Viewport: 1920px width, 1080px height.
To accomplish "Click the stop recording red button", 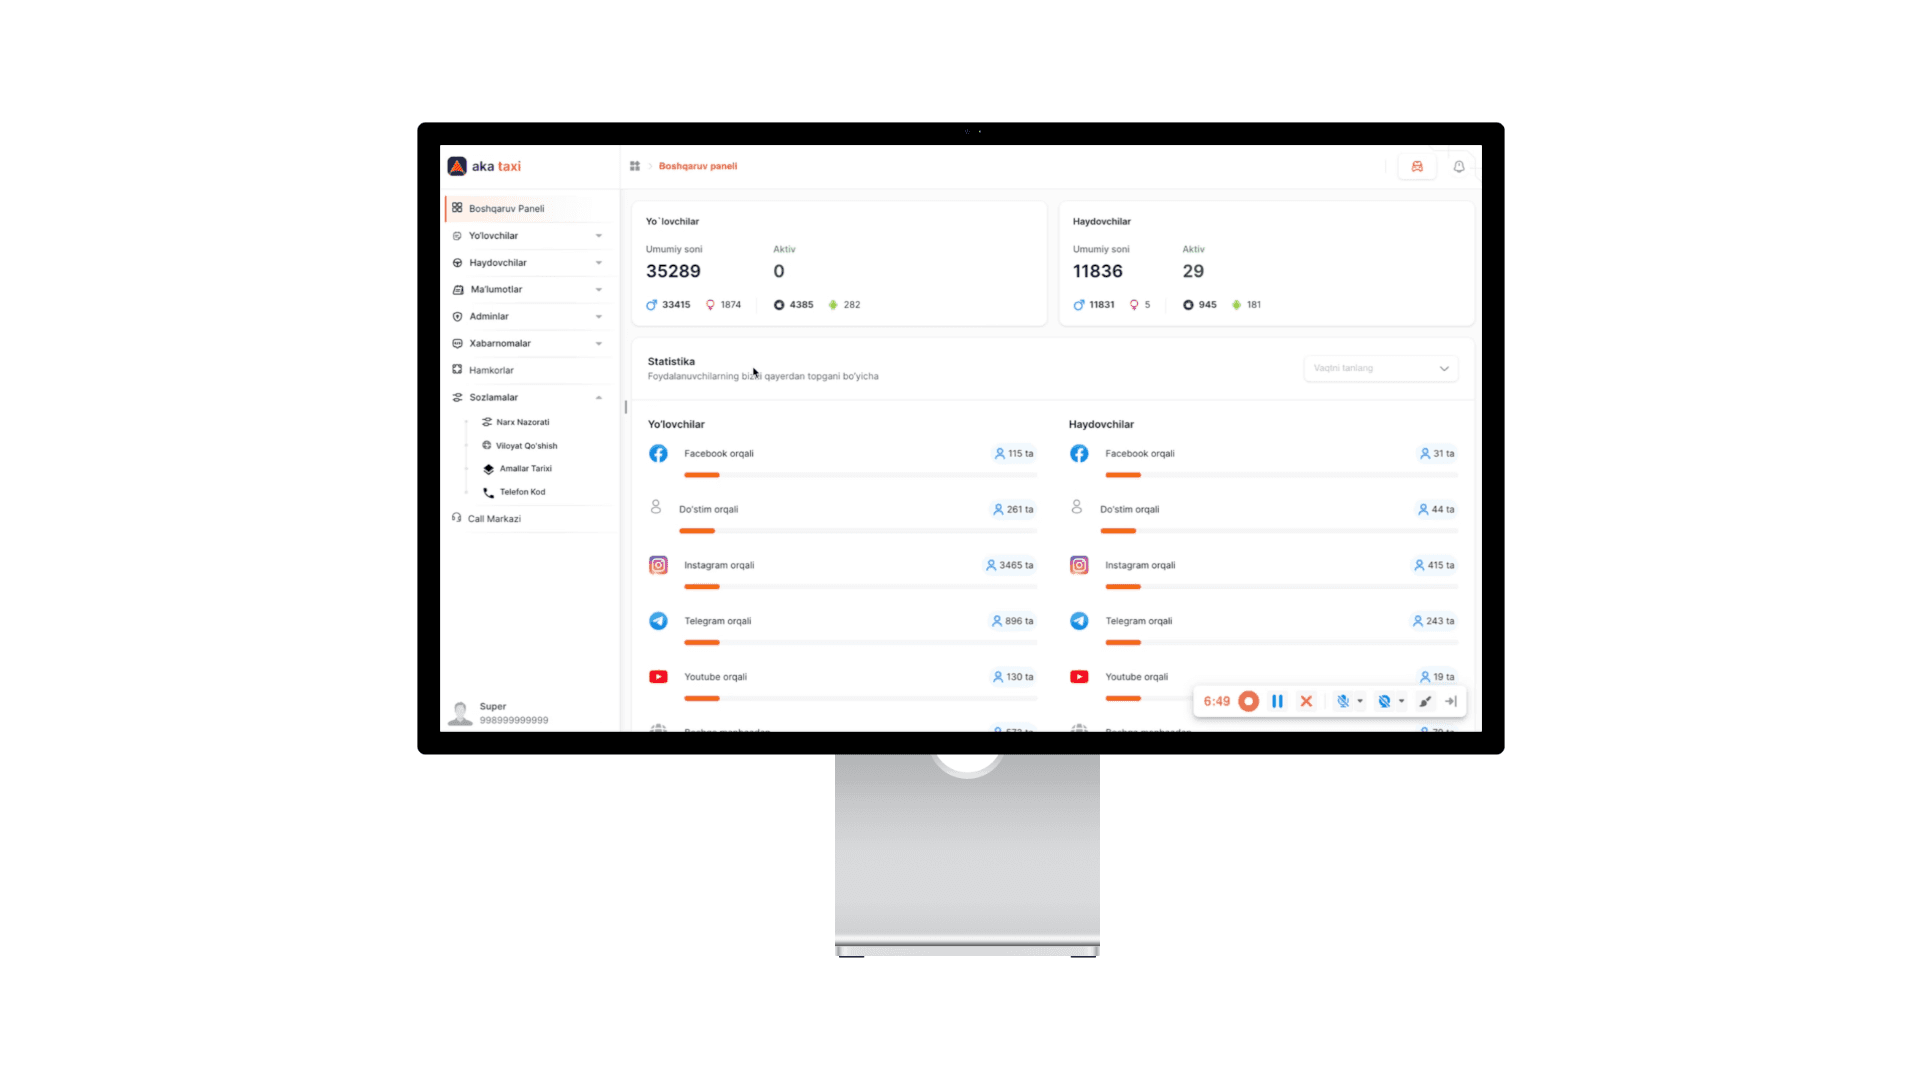I will 1246,700.
